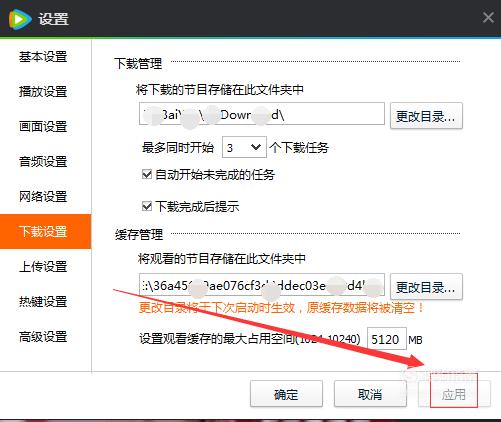Select 下载设置 tab
Screen dimensions: 501x422
click(45, 231)
